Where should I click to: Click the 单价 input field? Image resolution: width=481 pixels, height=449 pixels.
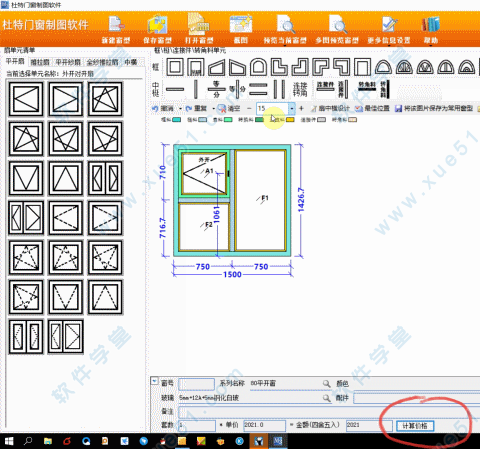pos(264,425)
